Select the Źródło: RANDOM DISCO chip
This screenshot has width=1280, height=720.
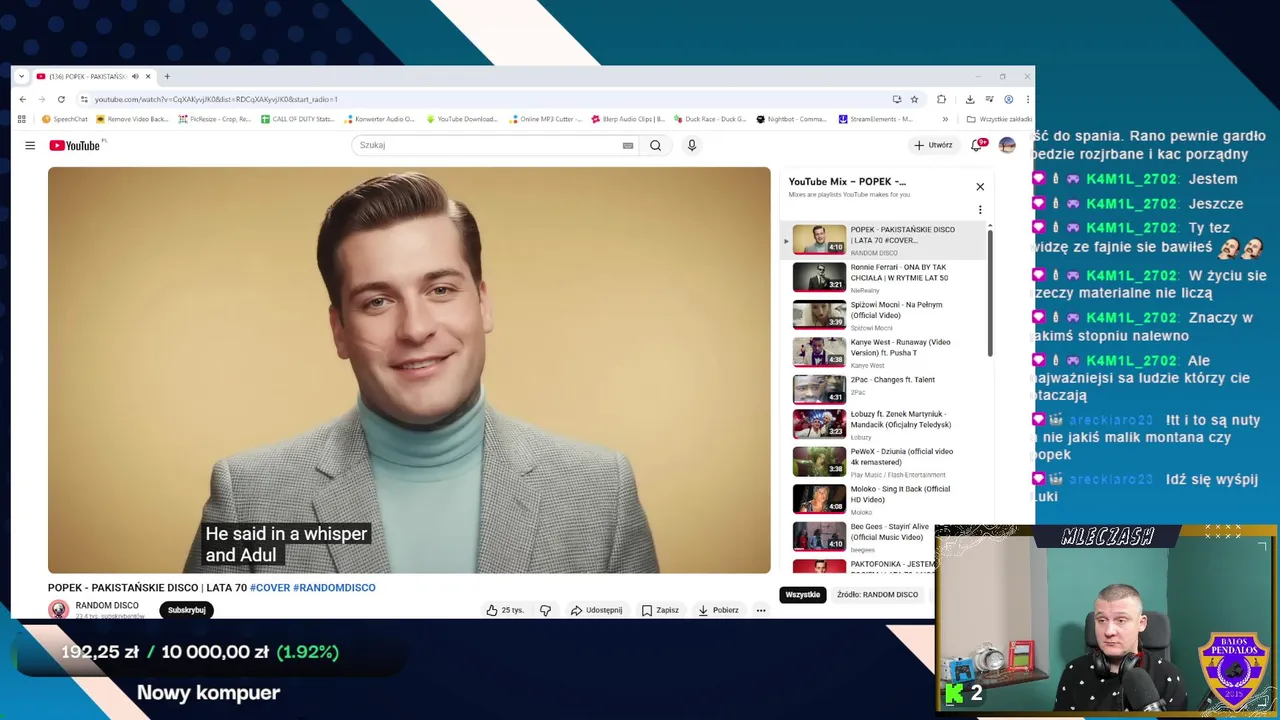(x=877, y=595)
